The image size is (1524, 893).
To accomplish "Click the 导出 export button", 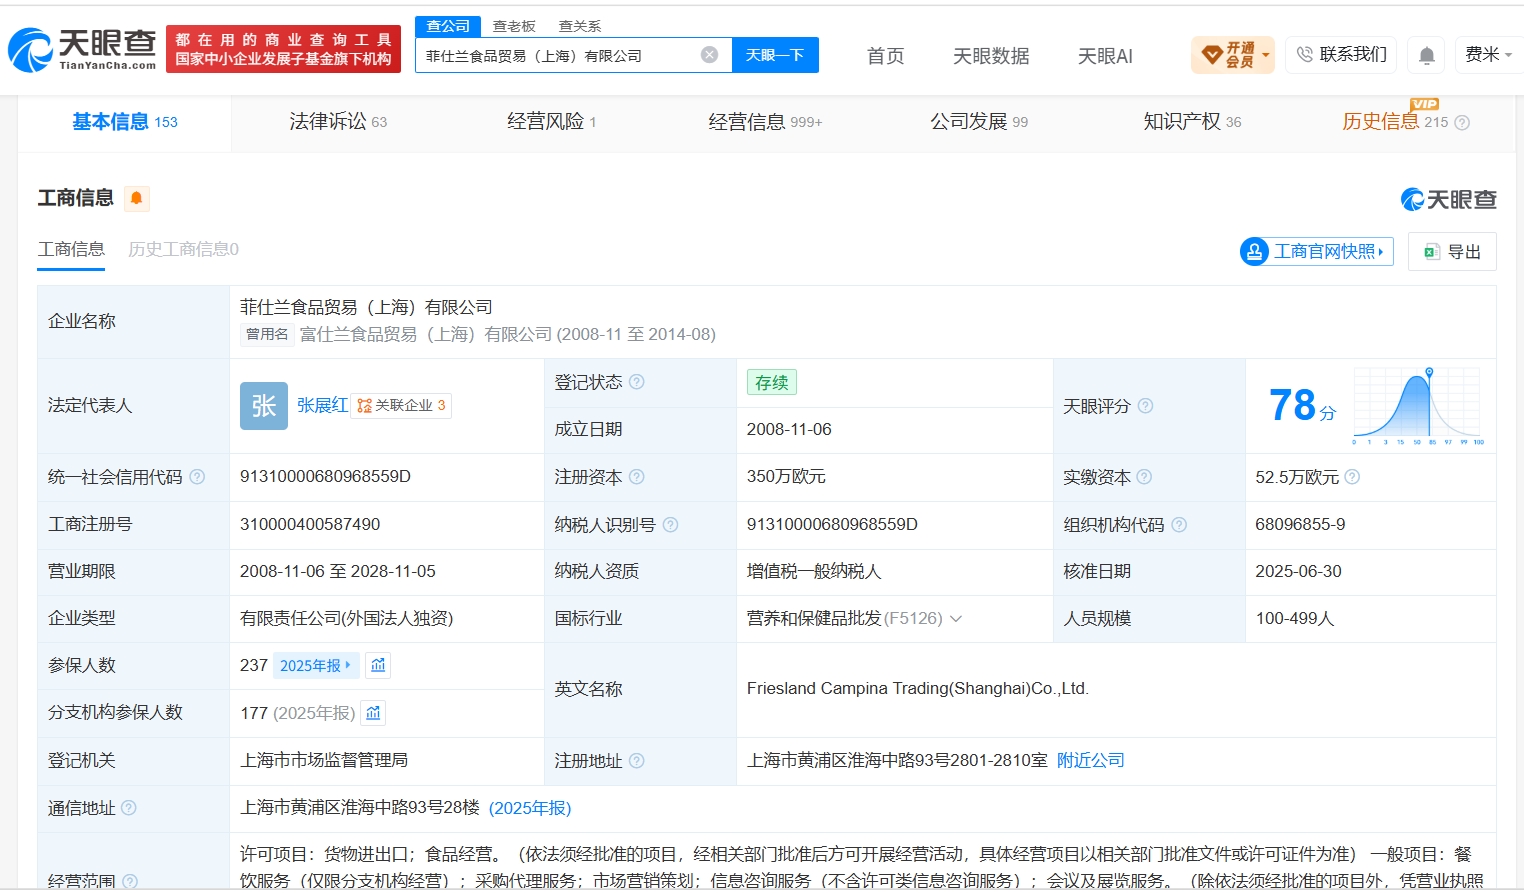I will [1452, 252].
